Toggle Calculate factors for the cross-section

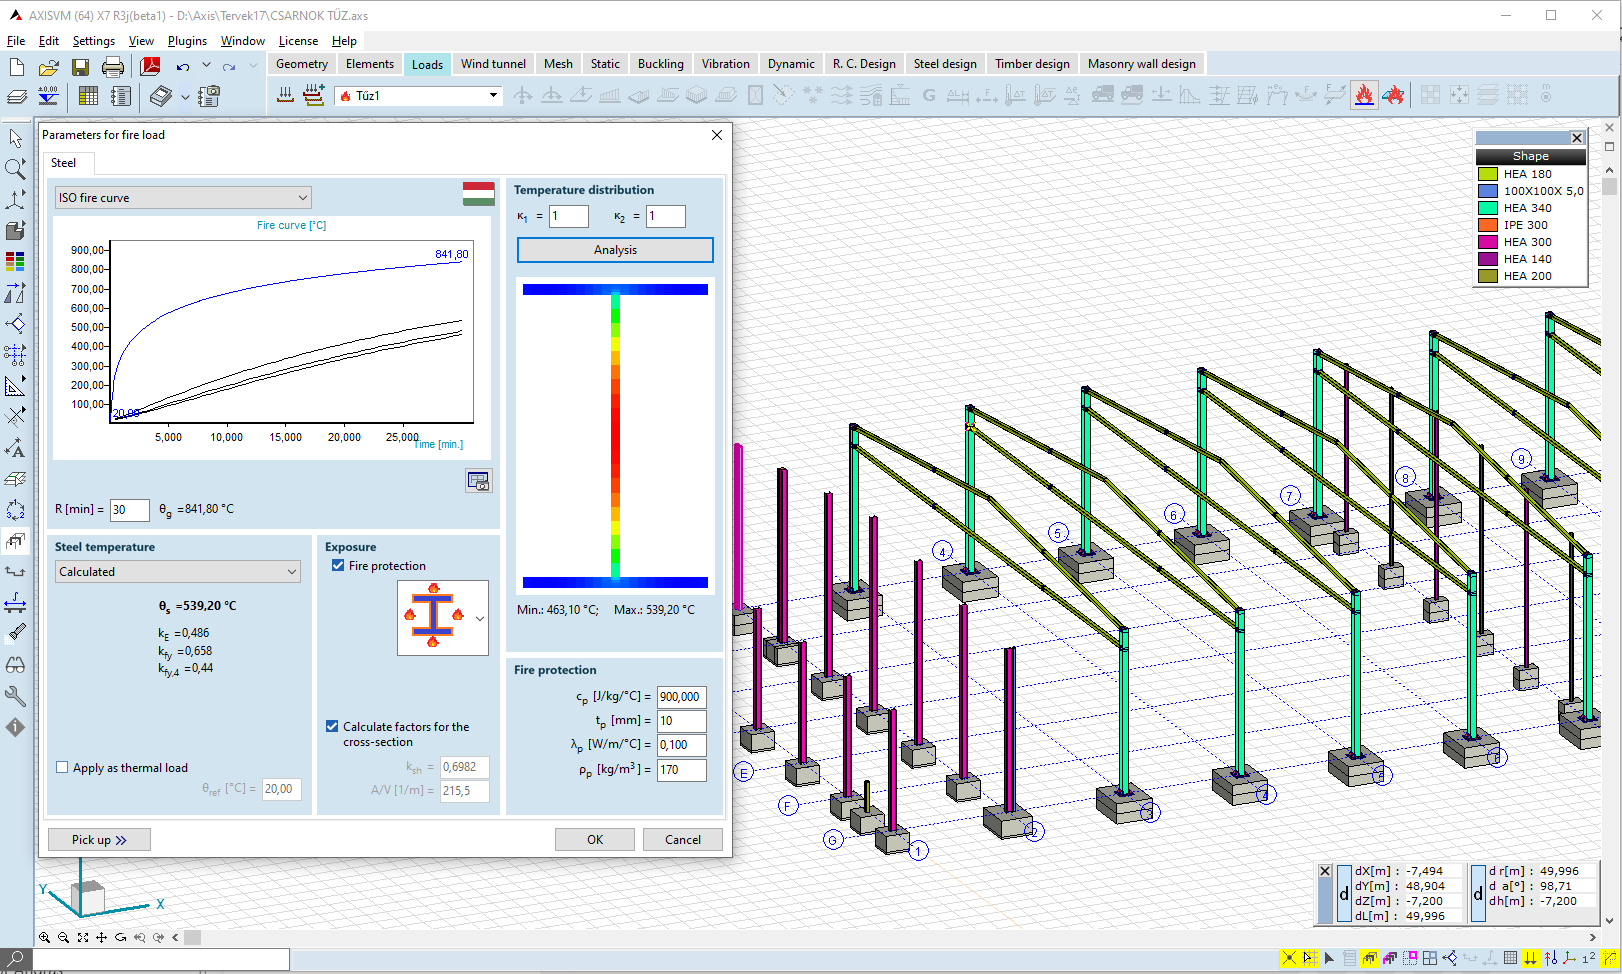pos(332,726)
